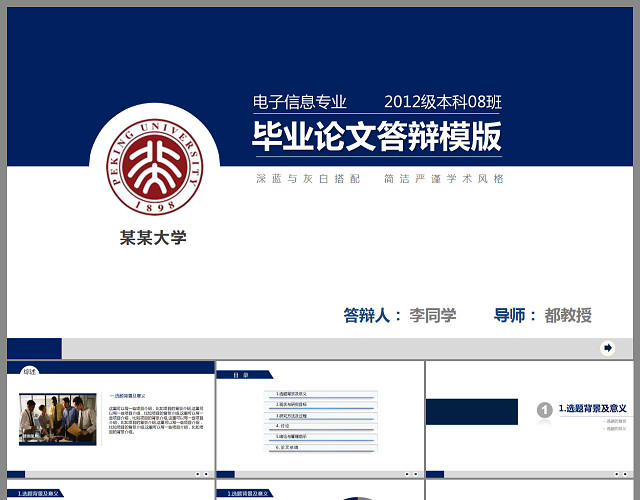Click heading 一.选题背景及意义 in overview slide
This screenshot has height=500, width=640.
pos(127,396)
